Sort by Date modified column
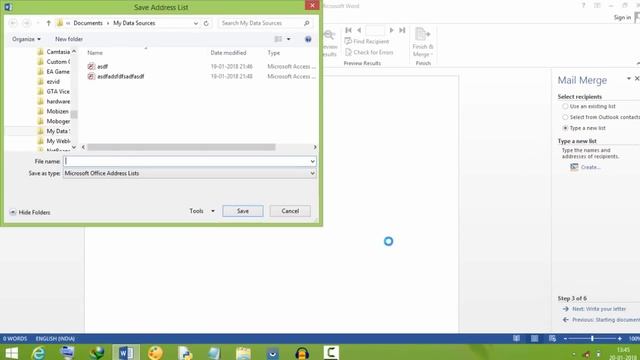This screenshot has height=360, width=640. (x=229, y=53)
